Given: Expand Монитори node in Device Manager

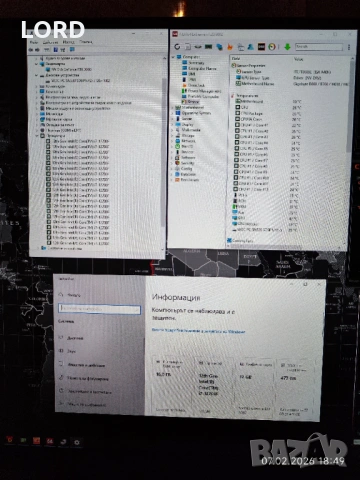Looking at the screenshot, I should pyautogui.click(x=37, y=114).
